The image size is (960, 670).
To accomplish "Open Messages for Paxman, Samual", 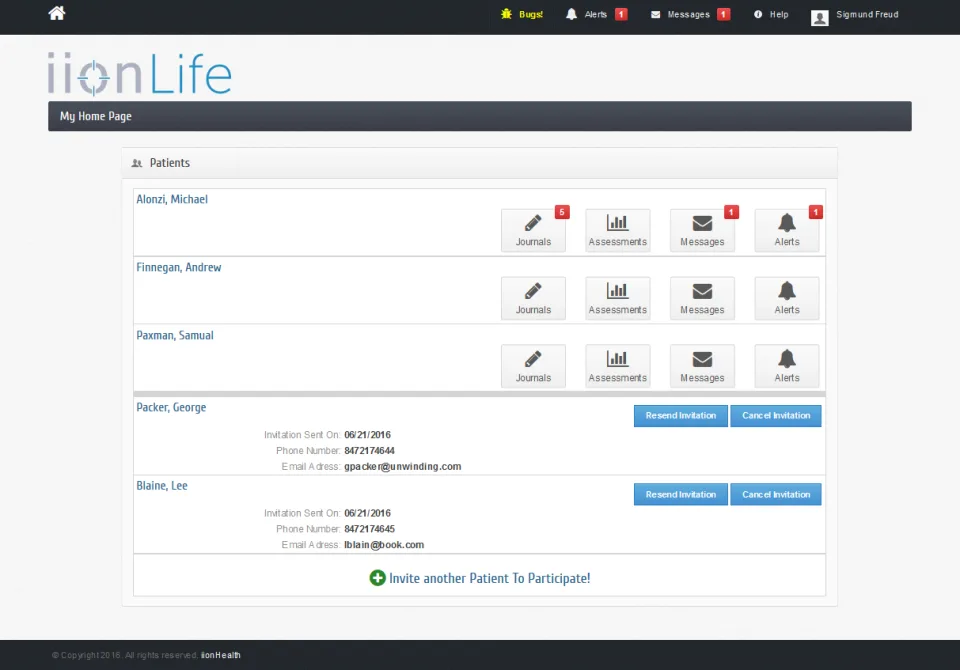I will 702,366.
